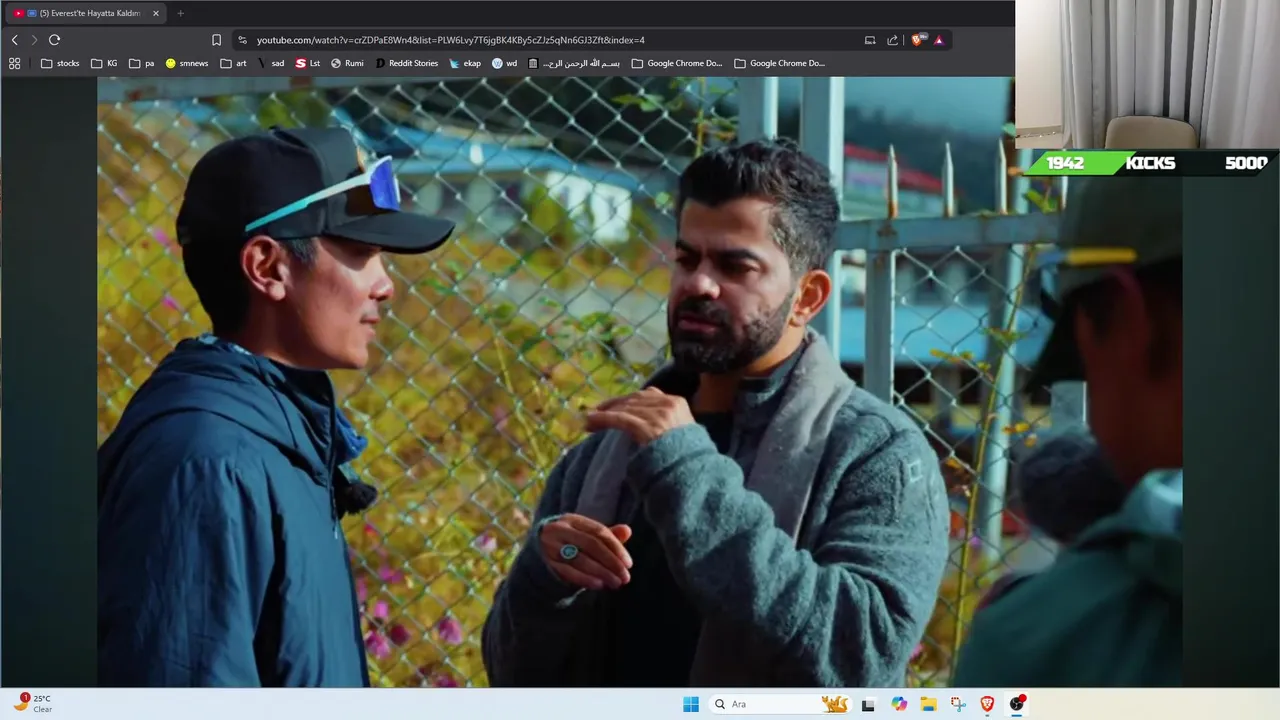Share this page via the share icon
This screenshot has height=720, width=1280.
[892, 40]
